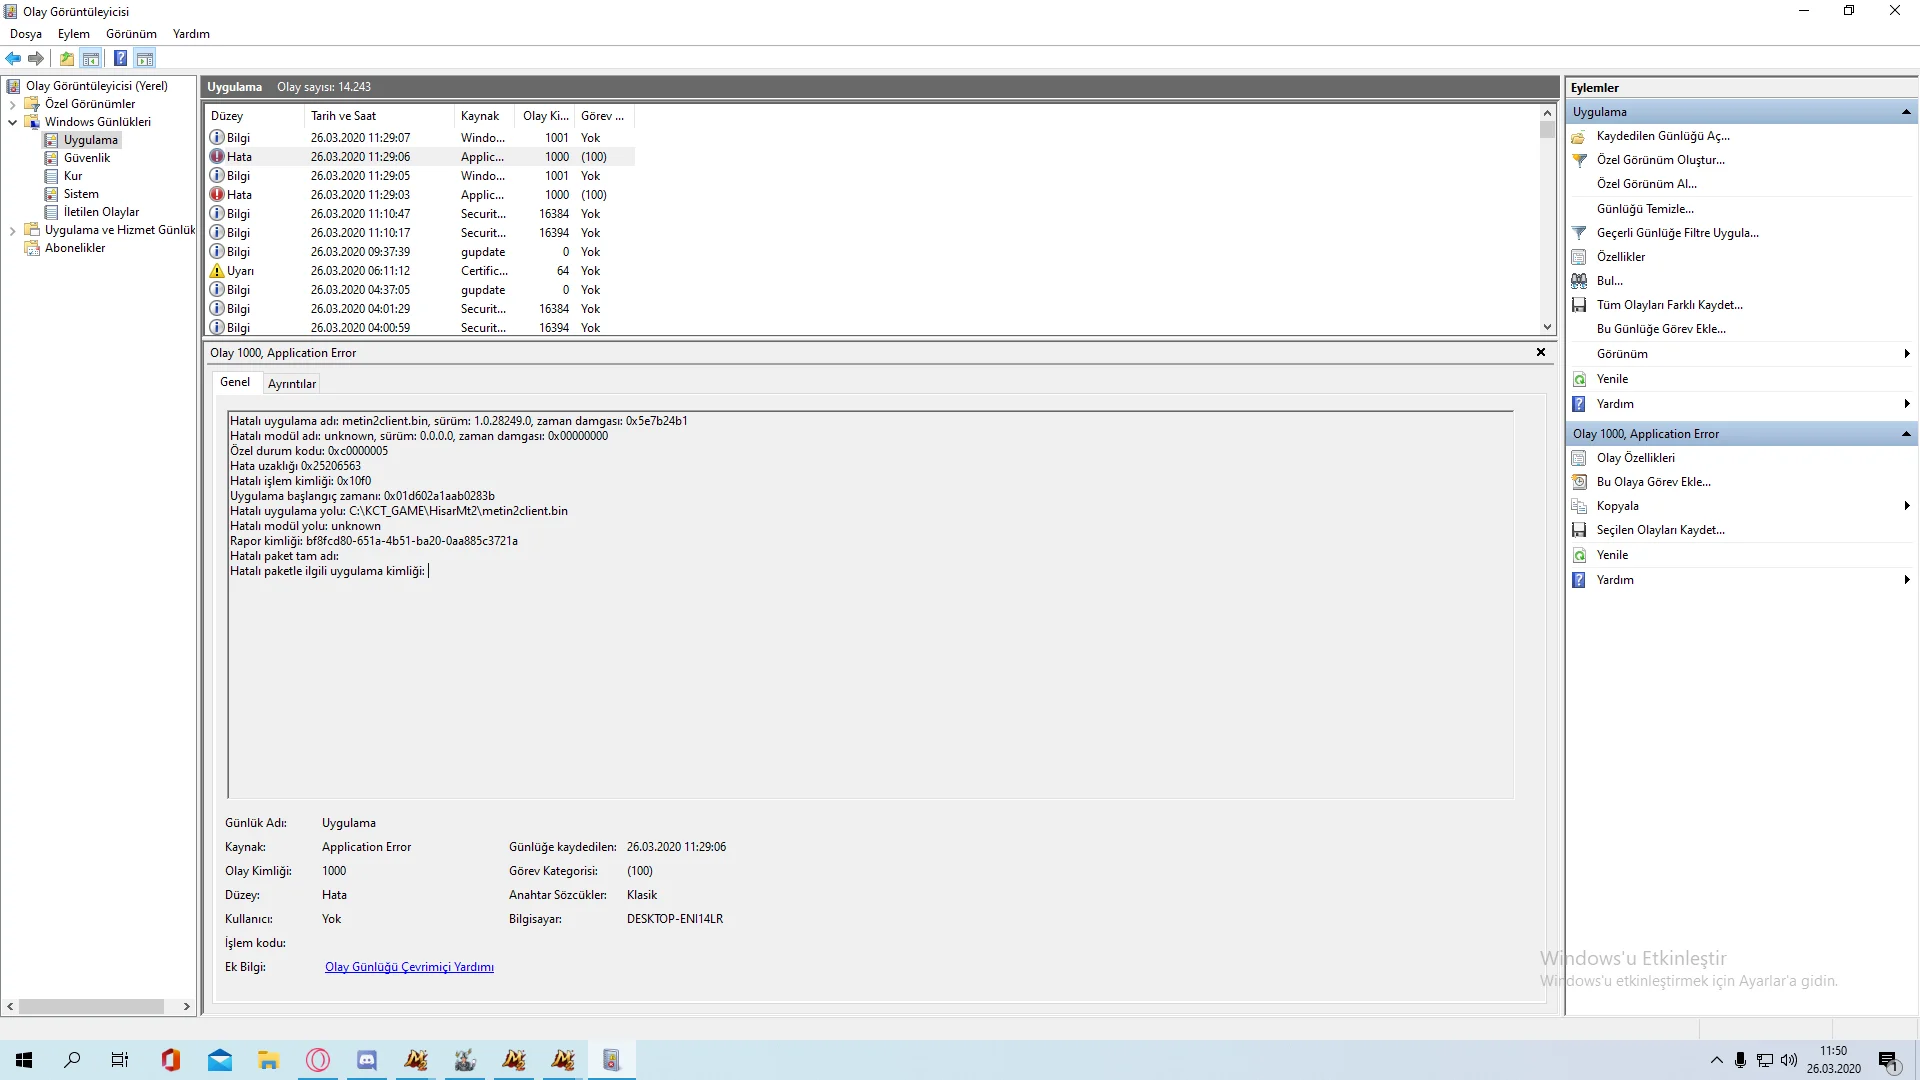The image size is (1920, 1080).
Task: Click Günlüğü Temizle... action
Action: pyautogui.click(x=1645, y=209)
